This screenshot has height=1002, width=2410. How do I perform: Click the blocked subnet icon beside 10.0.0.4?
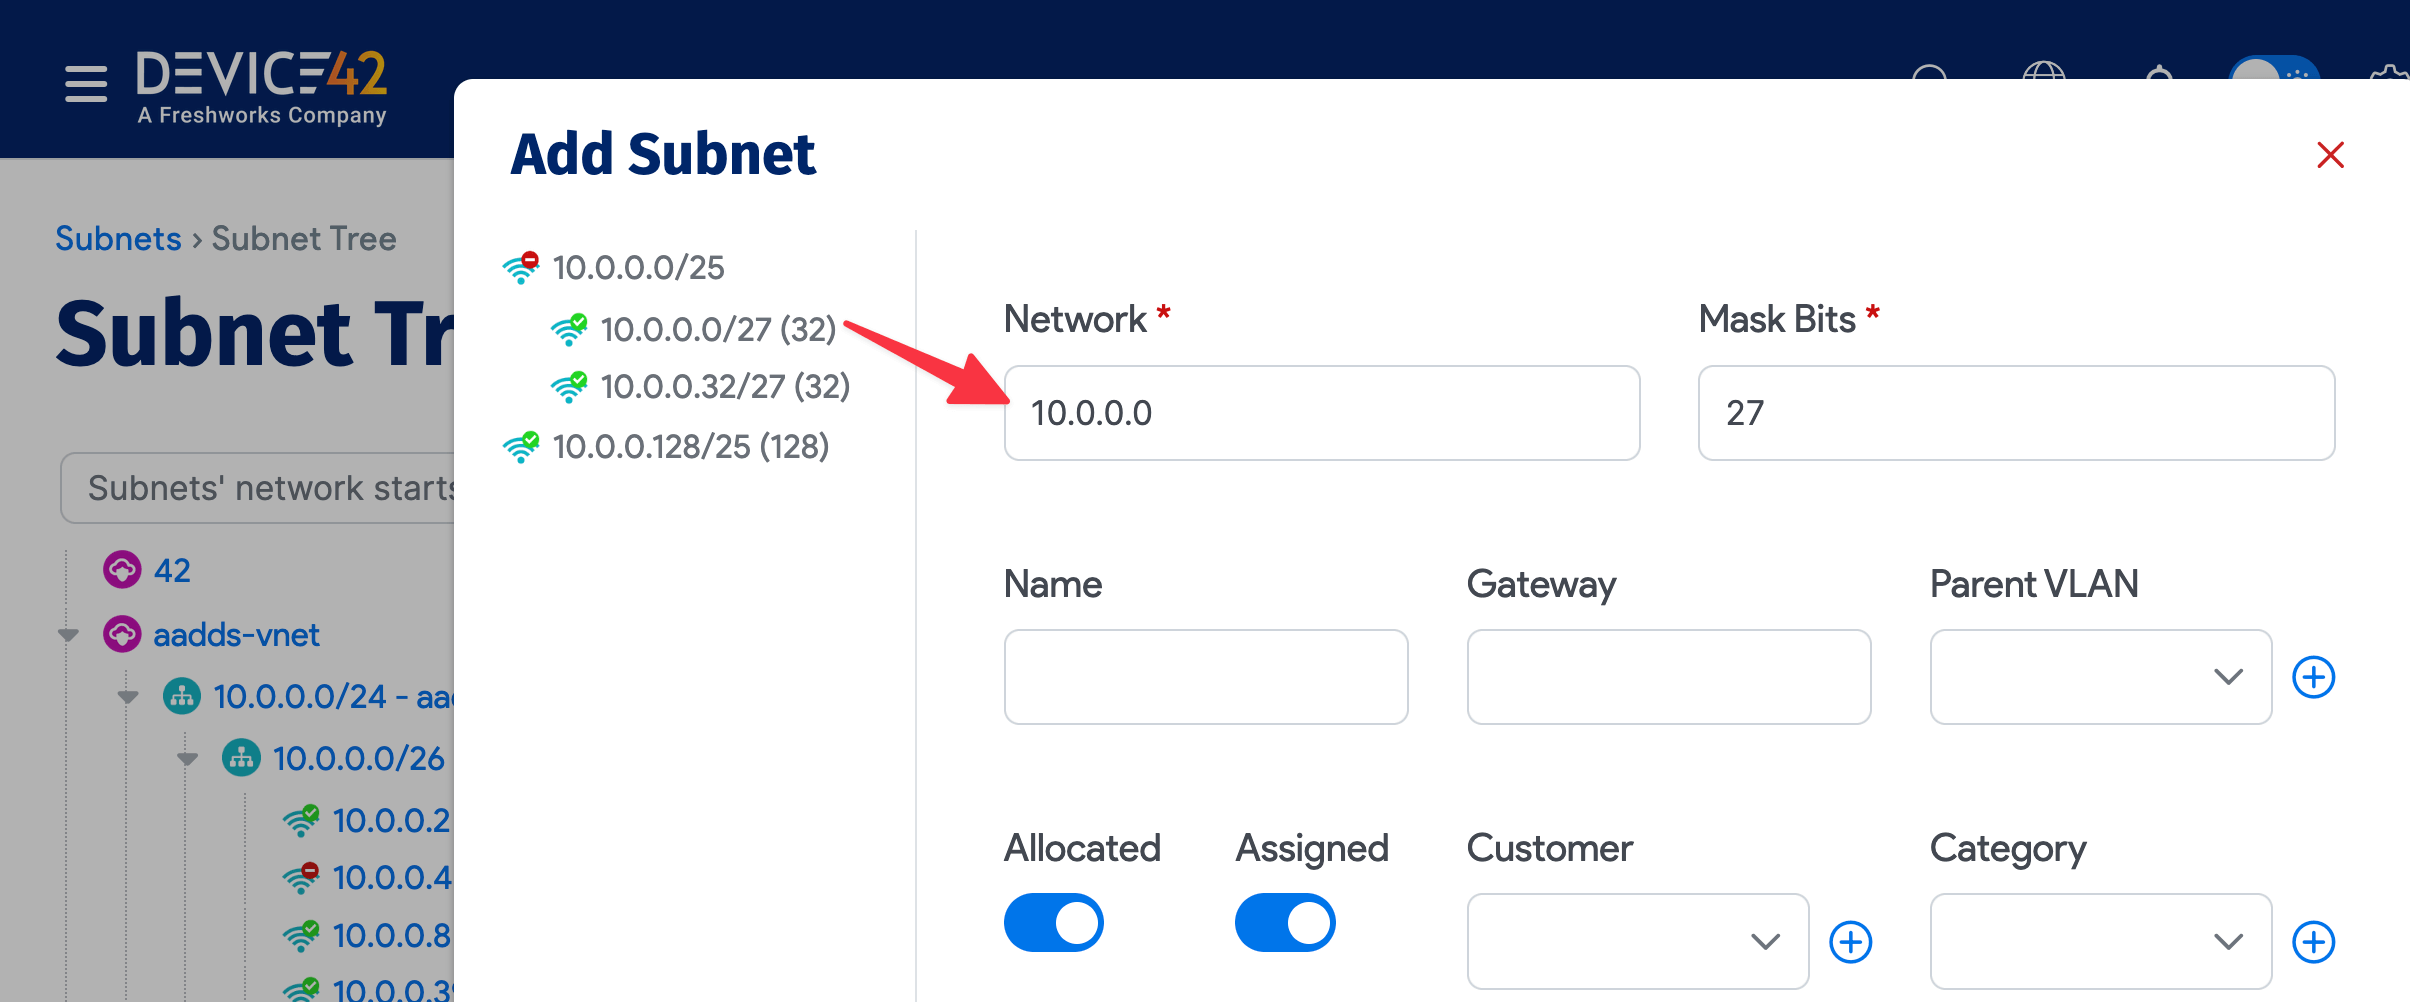pos(303,877)
